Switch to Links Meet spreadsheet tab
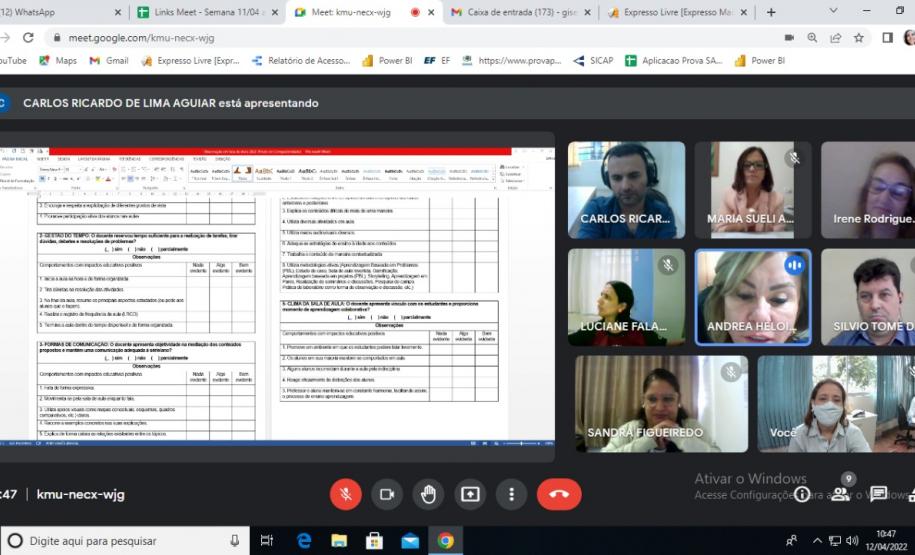The width and height of the screenshot is (915, 555). pos(205,12)
